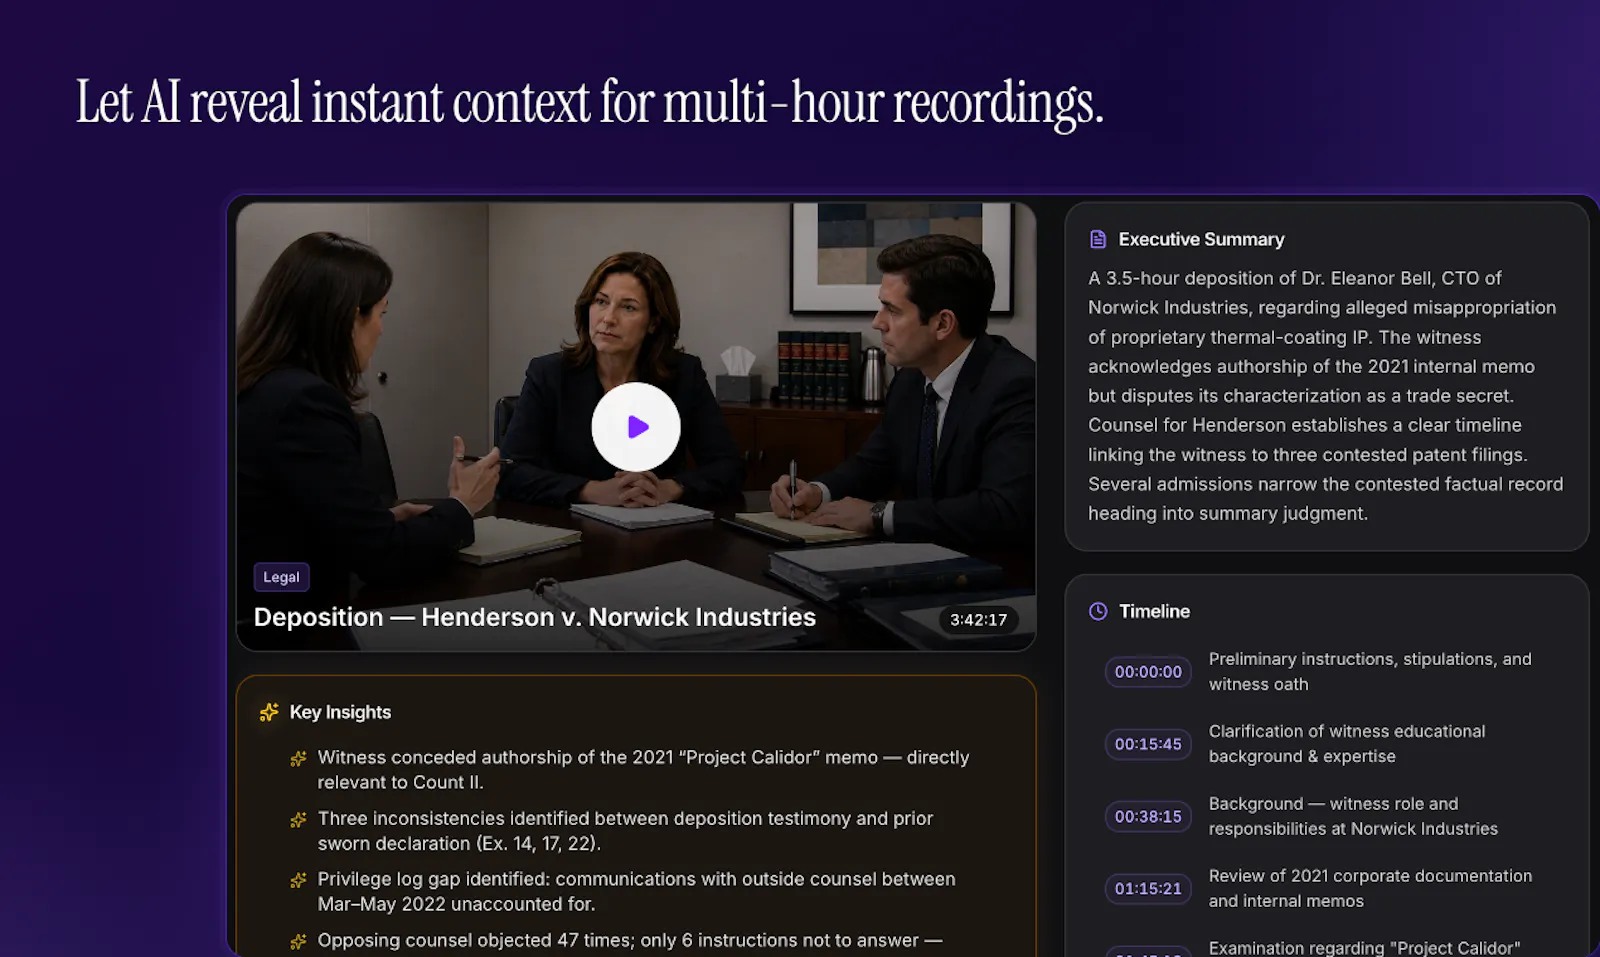Click the 'Key Insights' heading
1600x957 pixels.
pyautogui.click(x=340, y=712)
